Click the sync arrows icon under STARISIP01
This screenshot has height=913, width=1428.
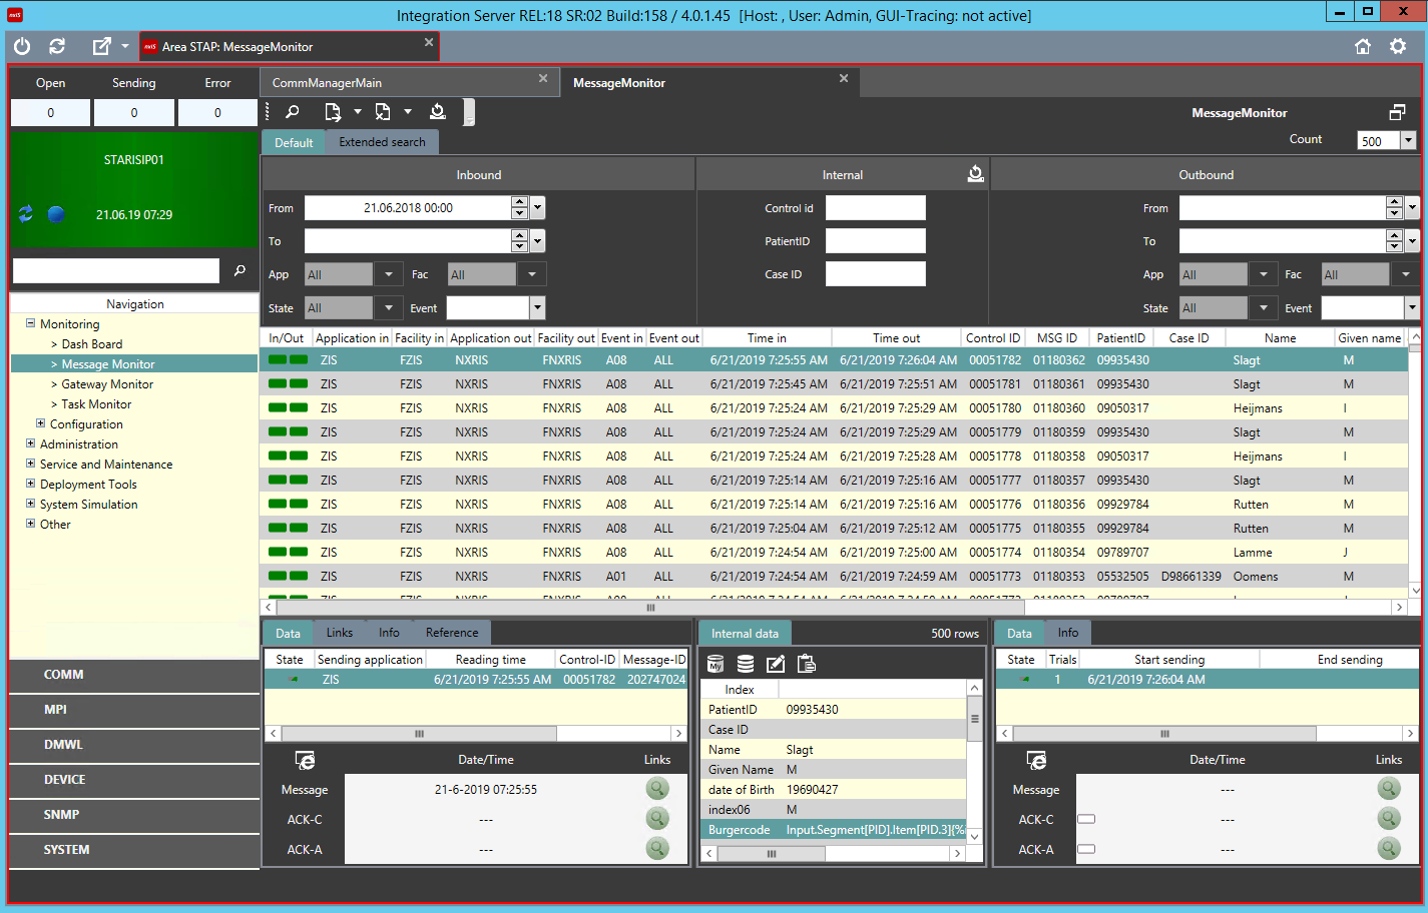(25, 214)
